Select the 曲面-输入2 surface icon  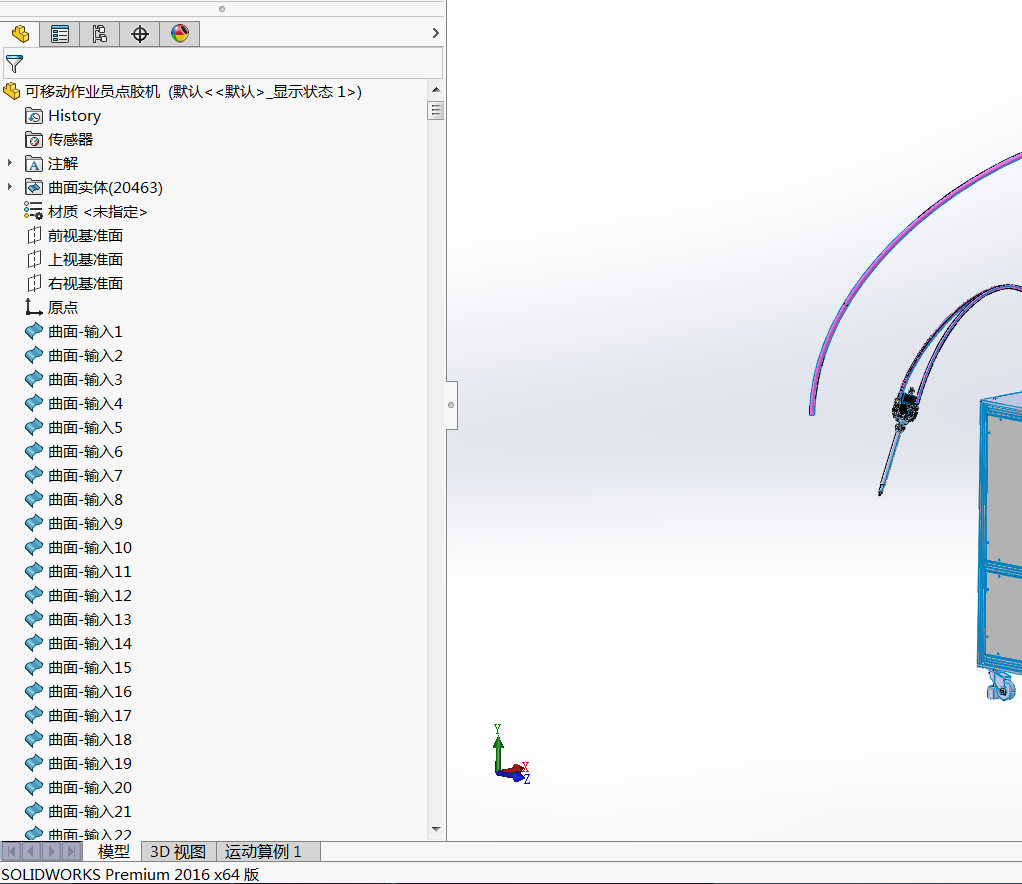point(34,355)
